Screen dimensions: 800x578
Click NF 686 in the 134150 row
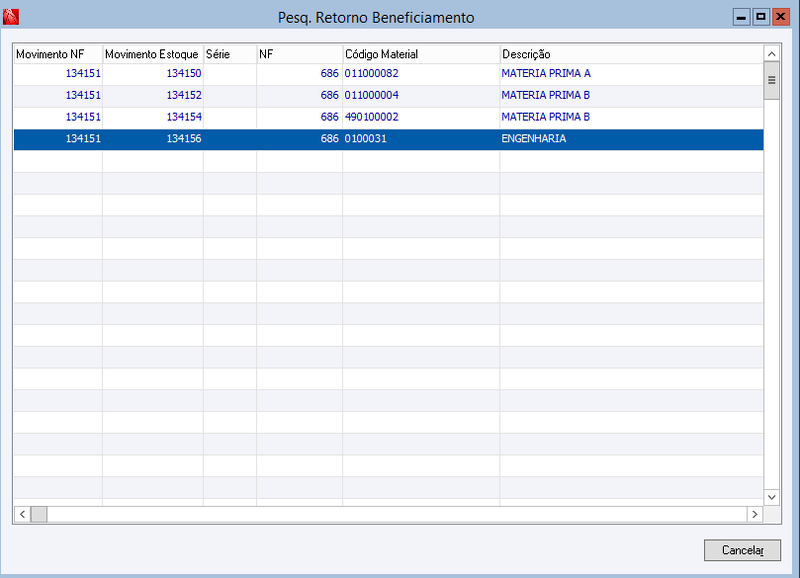click(x=330, y=73)
